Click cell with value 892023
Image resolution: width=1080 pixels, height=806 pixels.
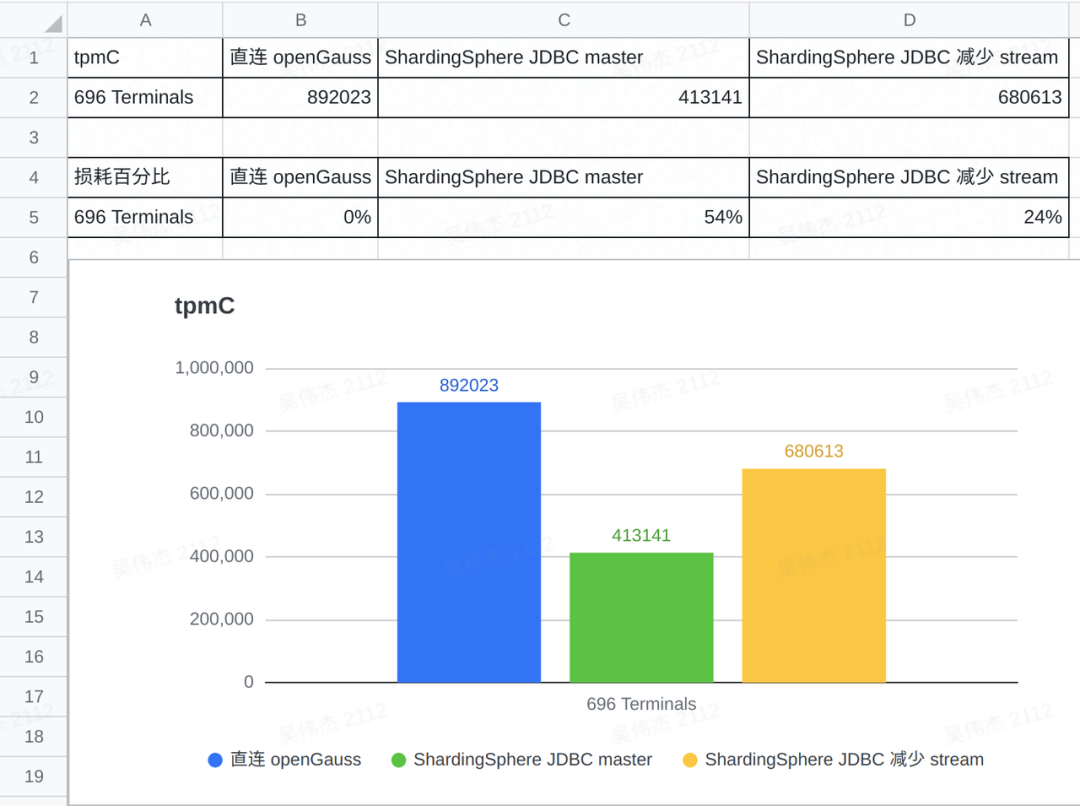click(x=300, y=97)
